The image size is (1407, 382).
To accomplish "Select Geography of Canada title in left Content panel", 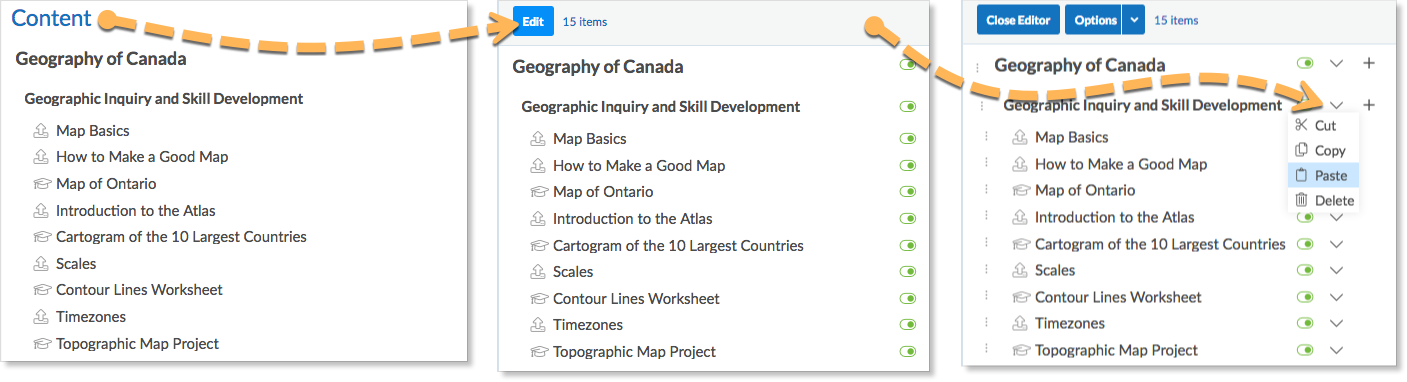I will coord(101,59).
